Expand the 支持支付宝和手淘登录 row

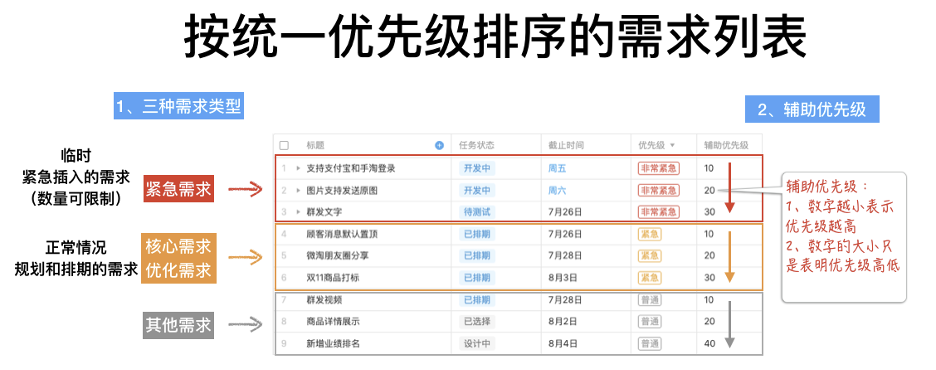click(298, 168)
